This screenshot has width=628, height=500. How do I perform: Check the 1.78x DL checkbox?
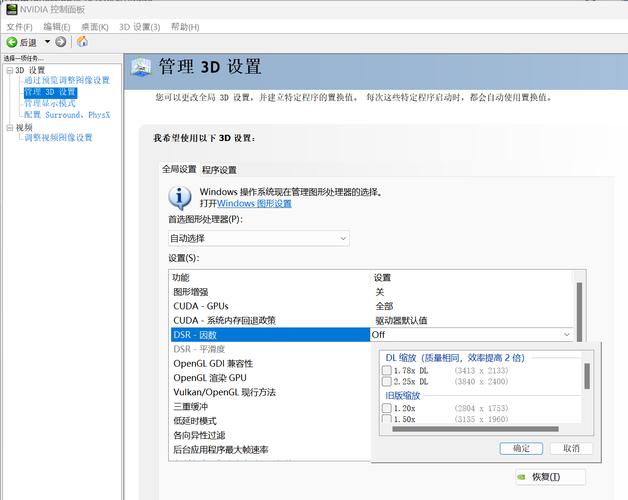tap(387, 370)
